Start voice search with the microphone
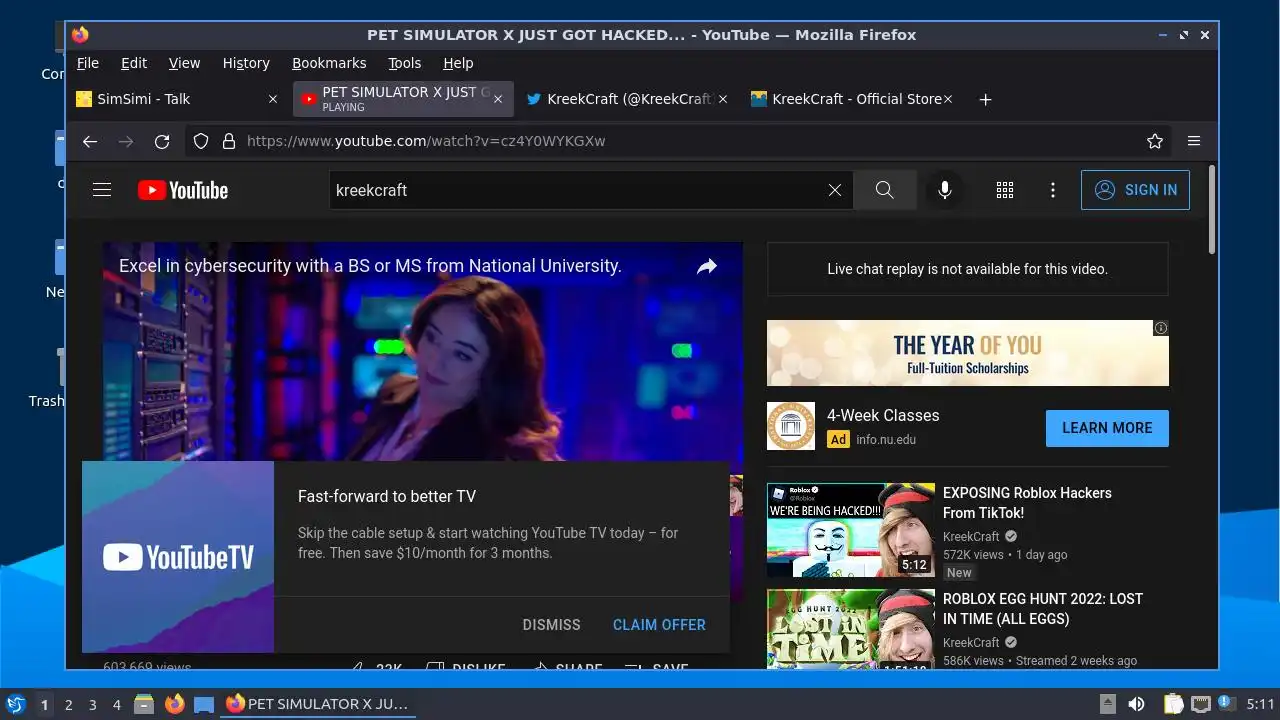 pyautogui.click(x=945, y=190)
